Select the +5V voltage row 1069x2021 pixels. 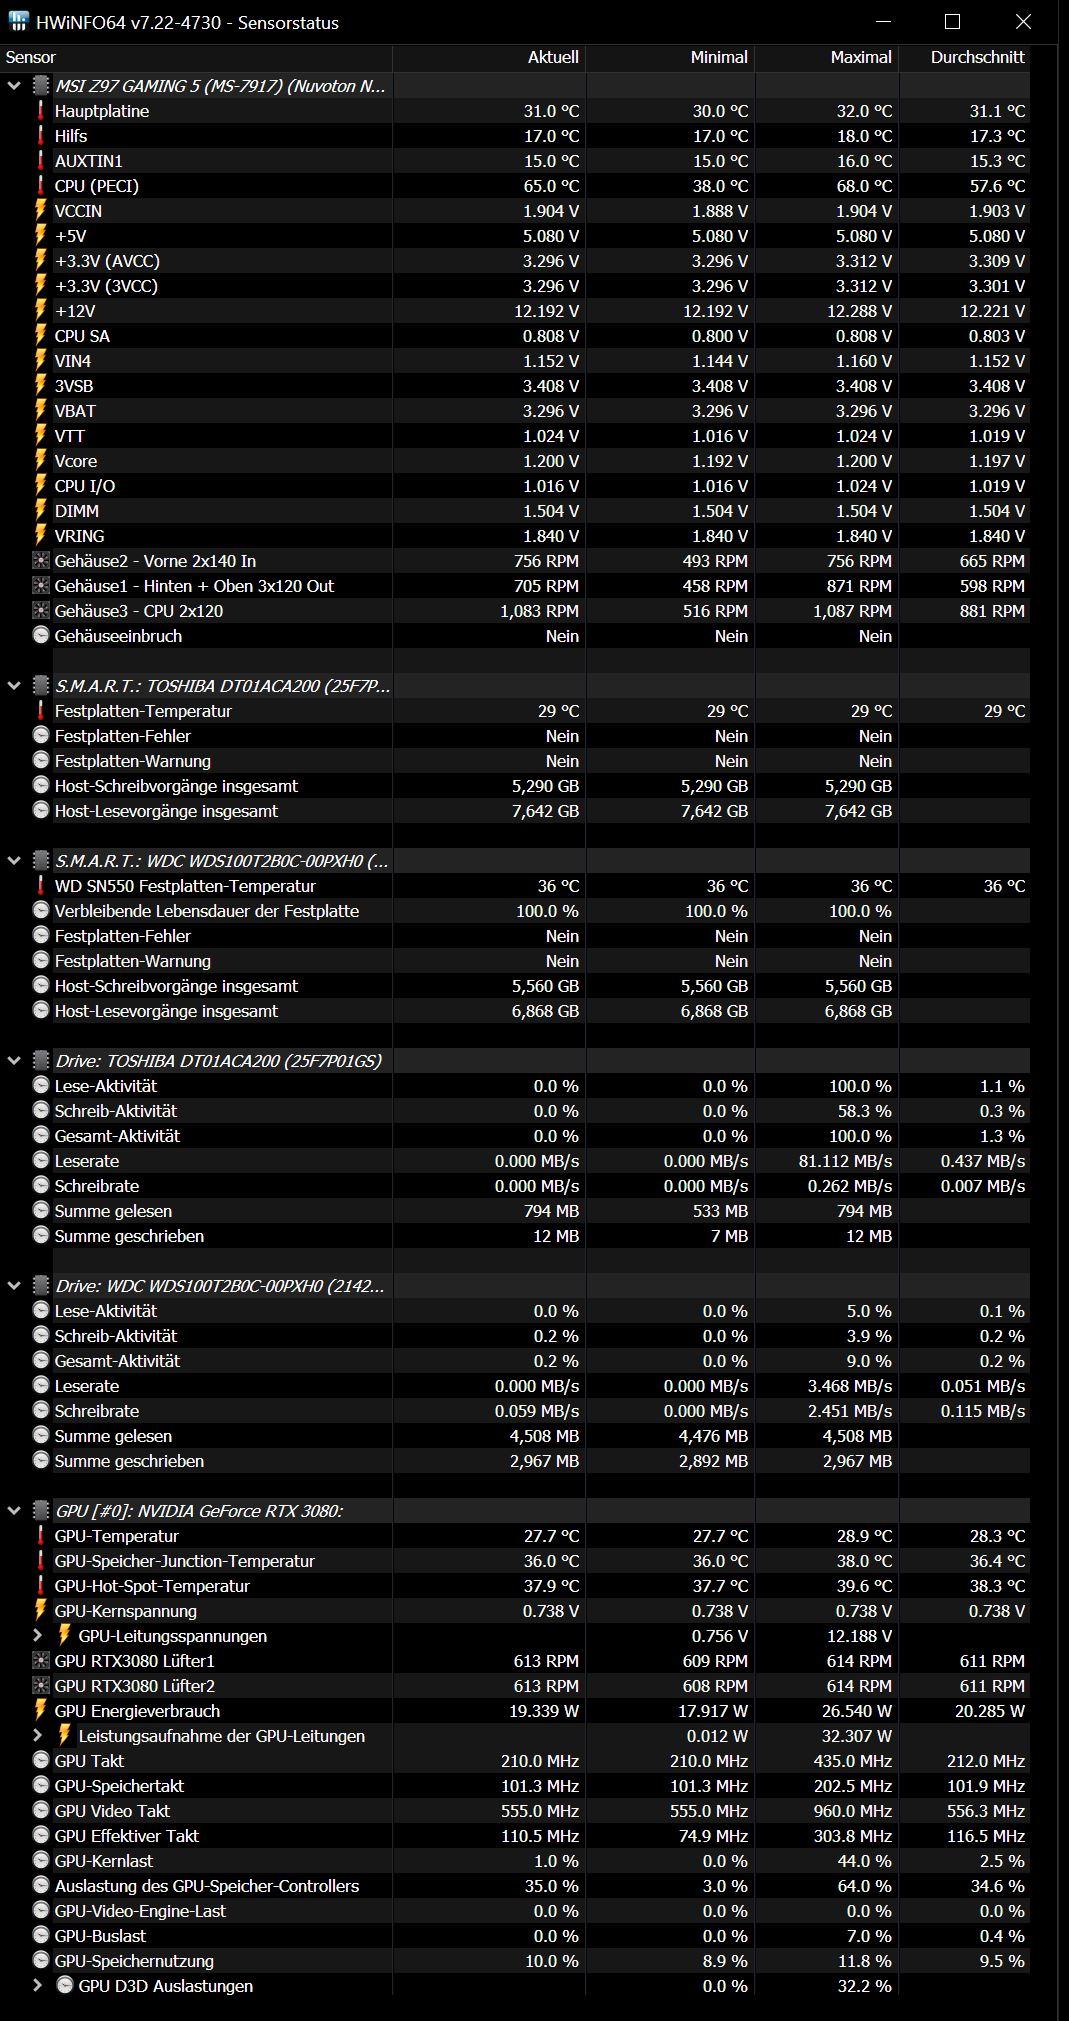(x=515, y=236)
